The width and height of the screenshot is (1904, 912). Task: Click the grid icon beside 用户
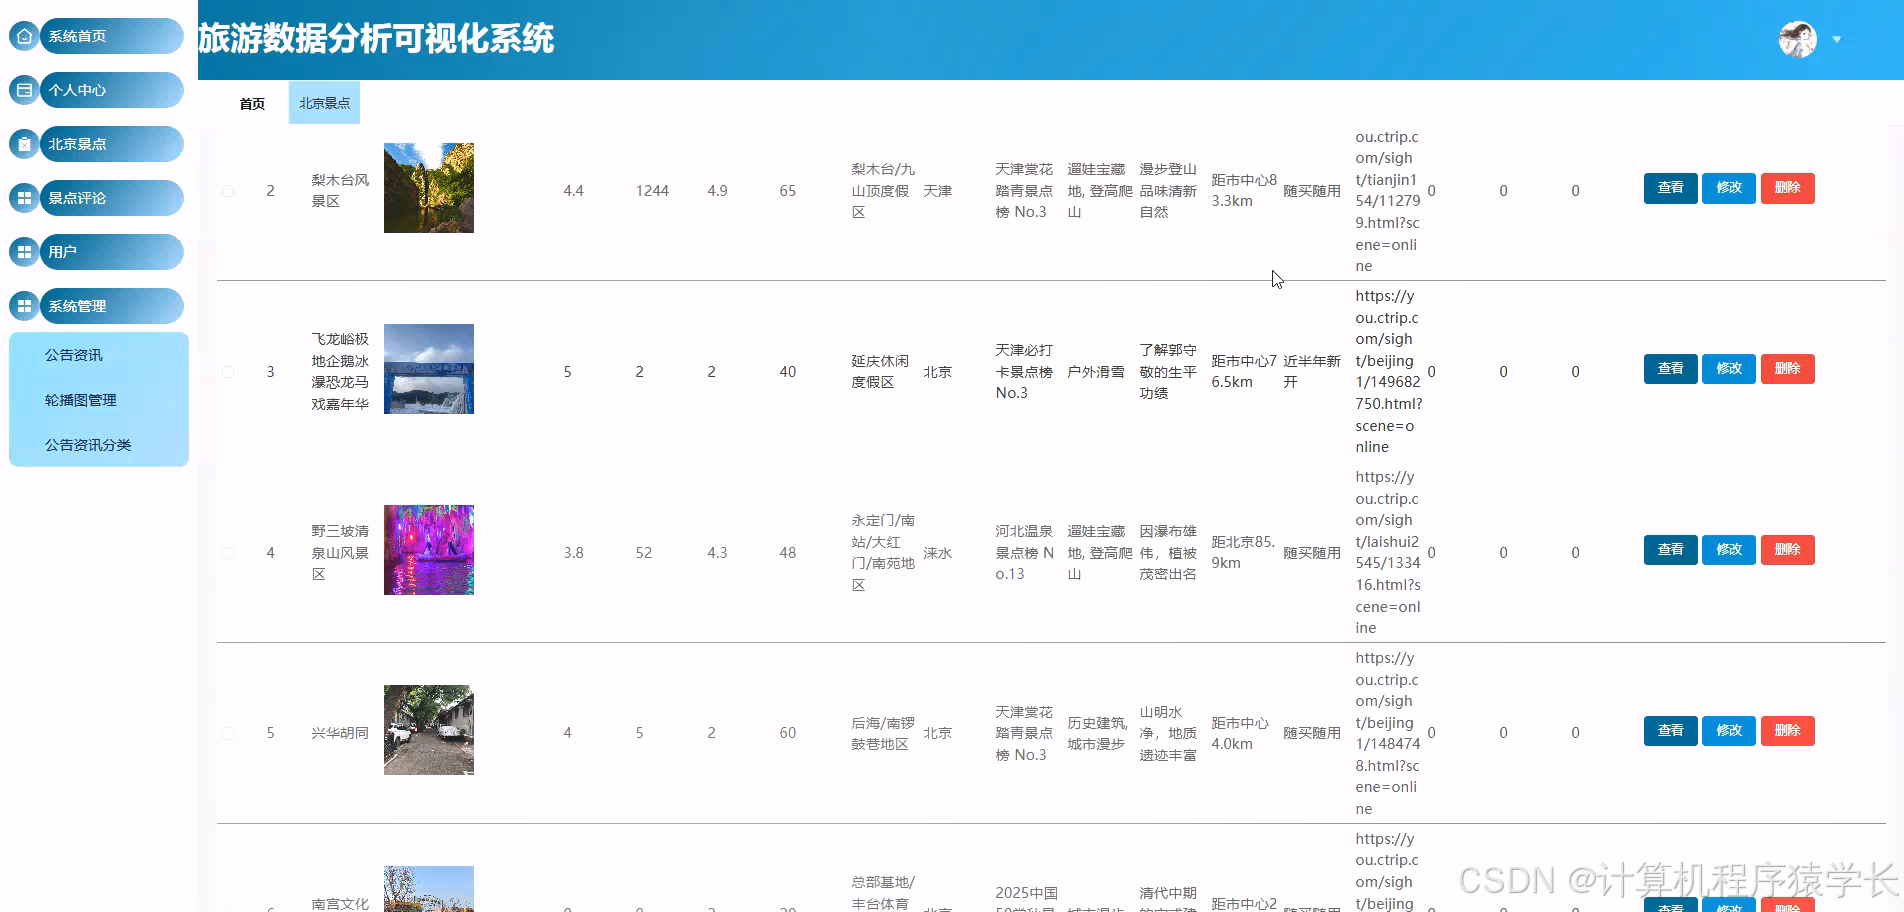[25, 252]
